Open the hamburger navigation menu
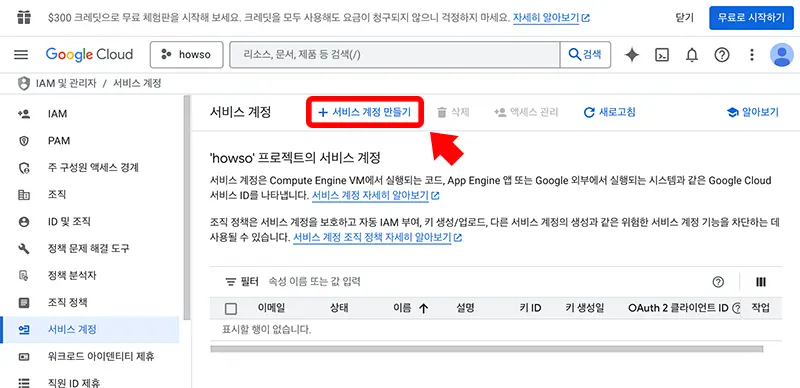This screenshot has height=388, width=800. click(x=21, y=55)
